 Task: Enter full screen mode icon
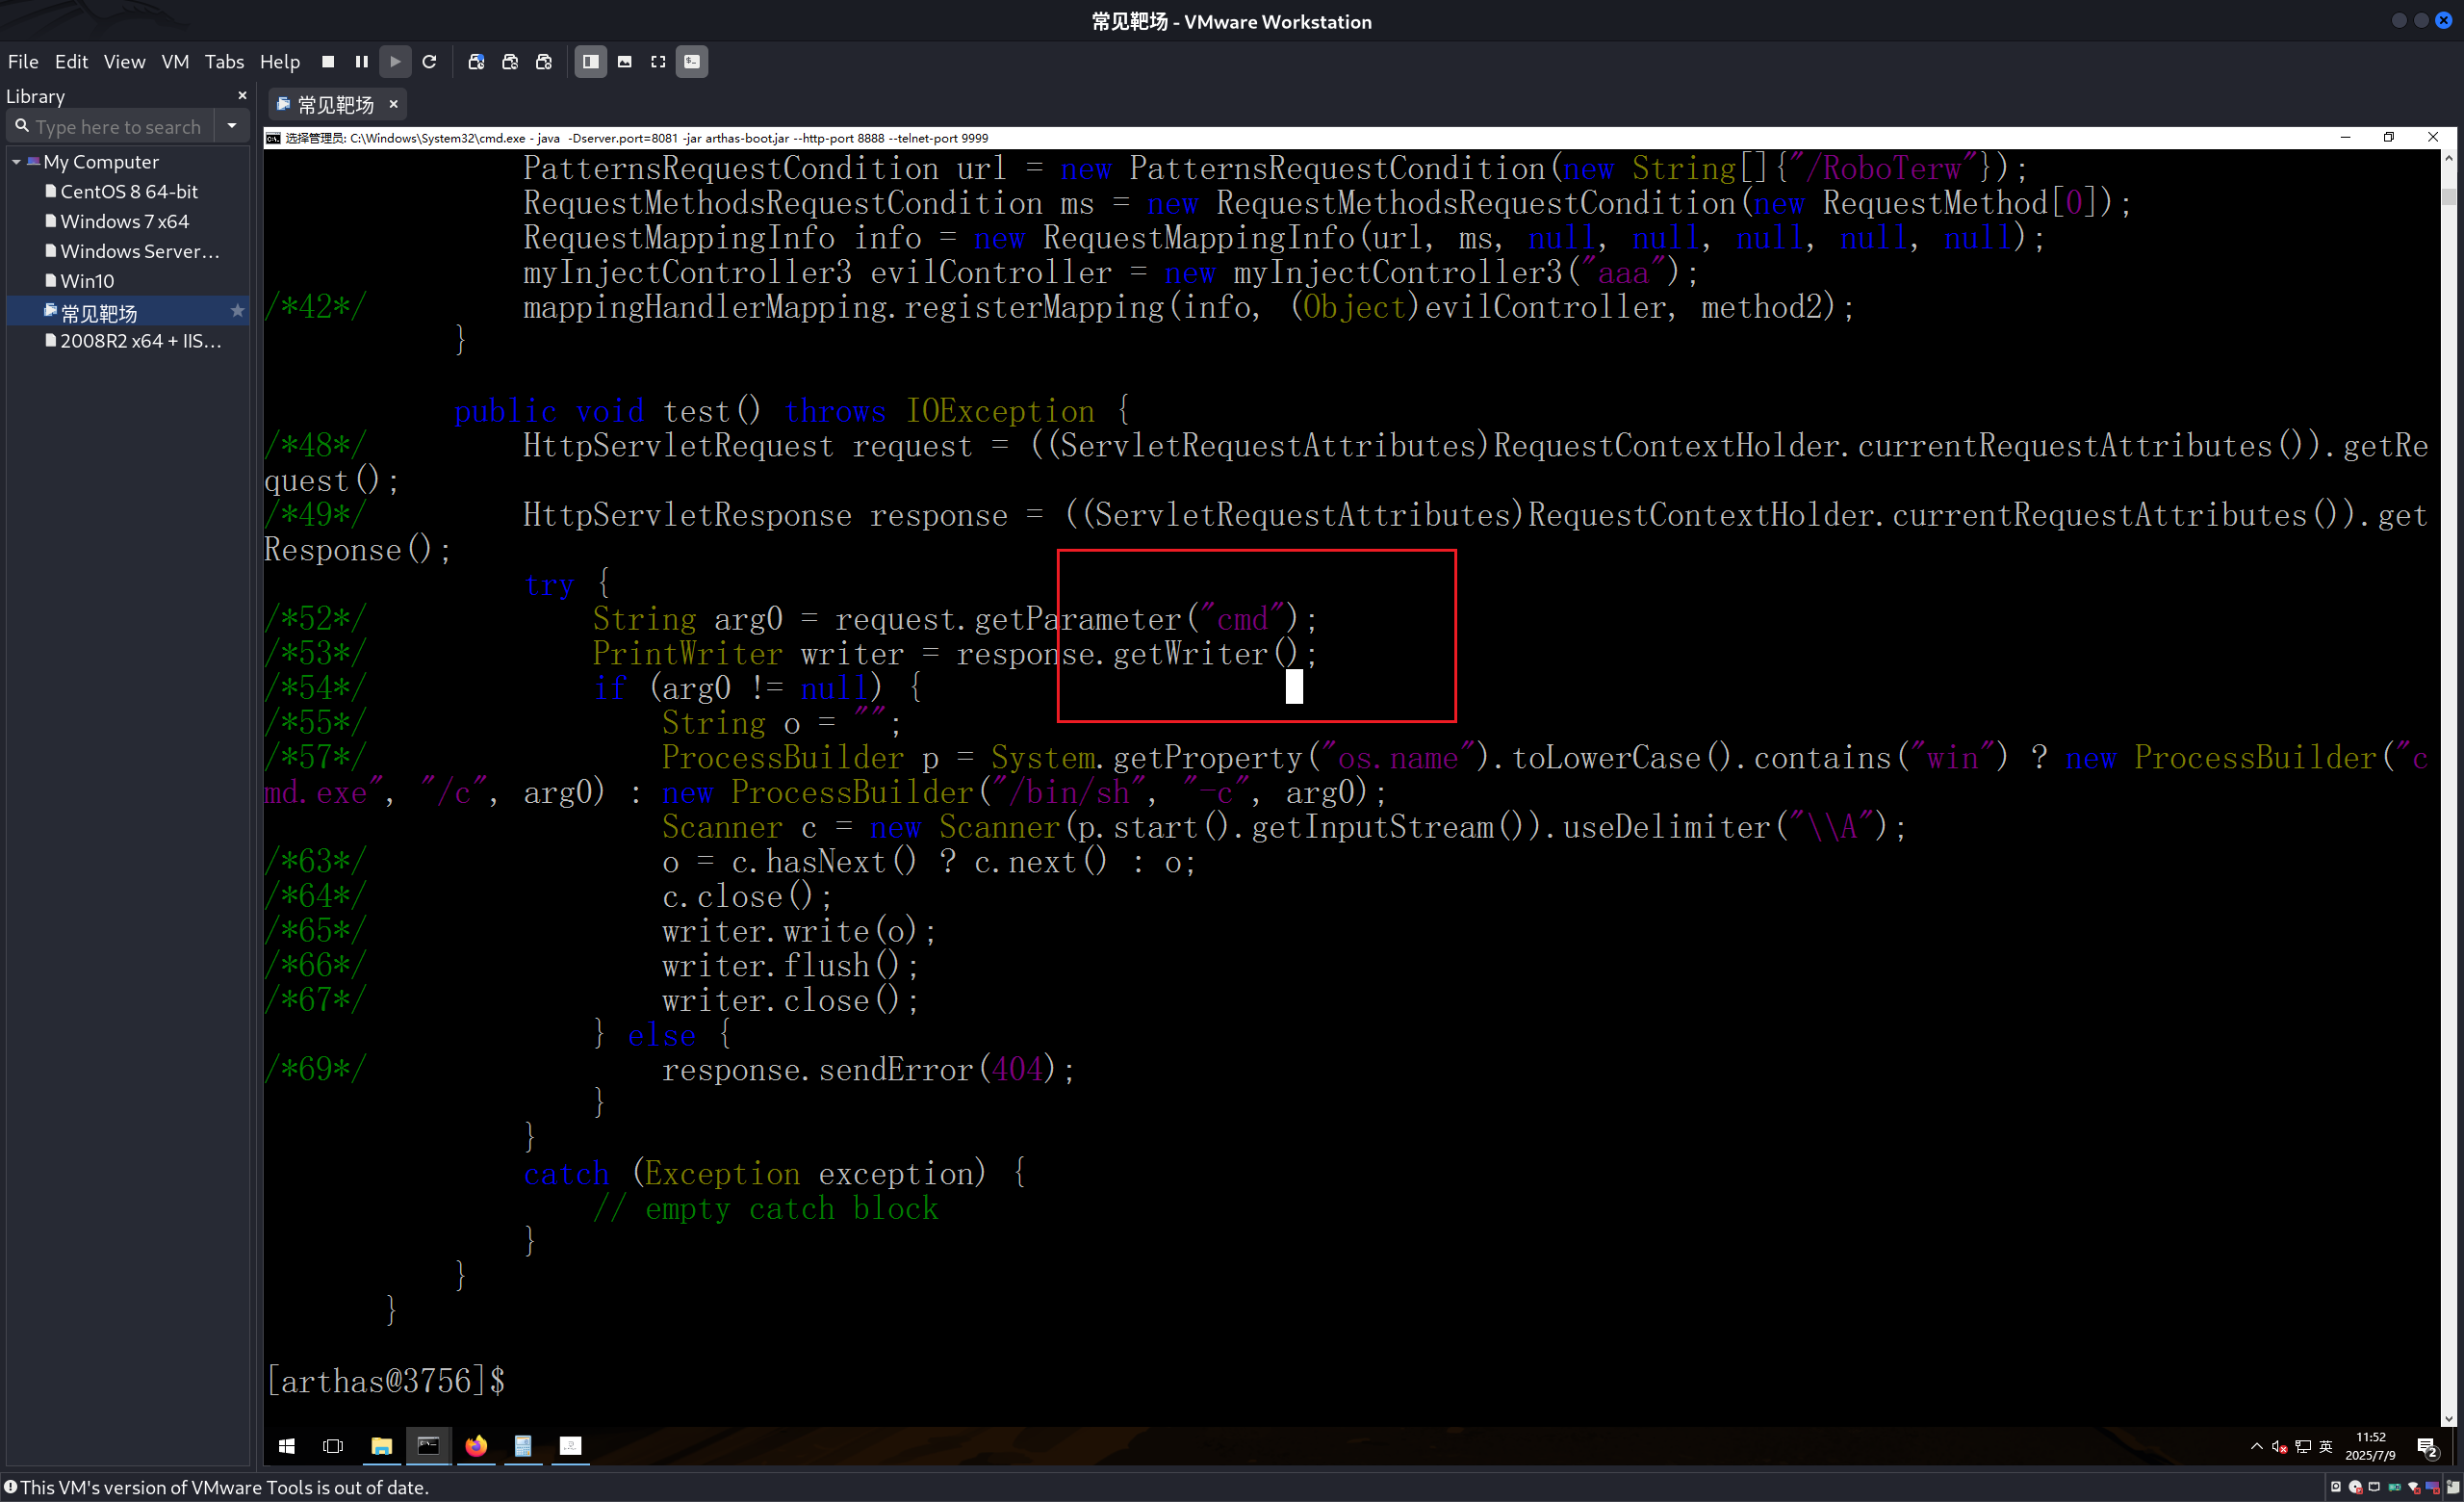658,62
